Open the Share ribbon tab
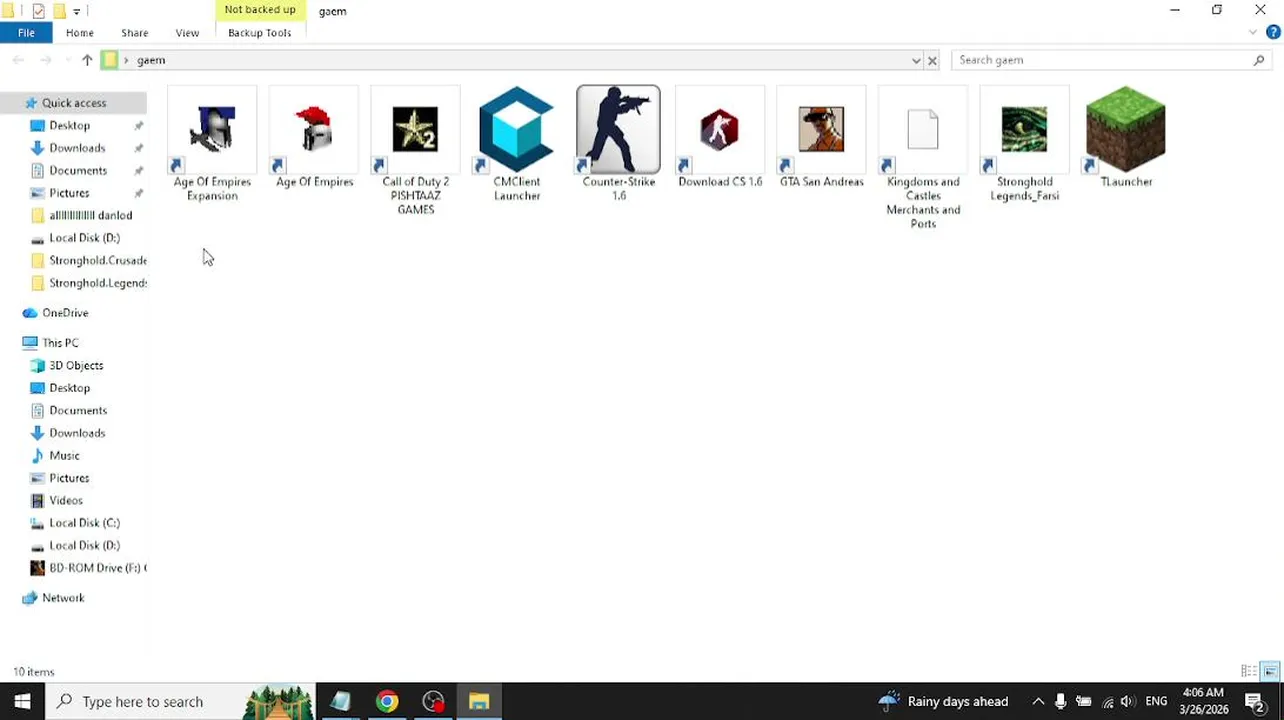 click(x=134, y=33)
